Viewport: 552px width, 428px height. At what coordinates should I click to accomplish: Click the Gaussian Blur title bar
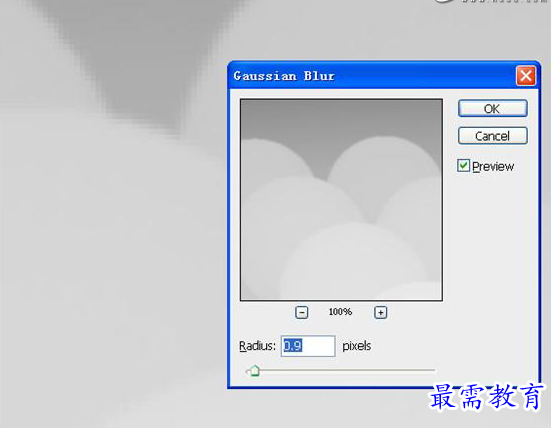(384, 76)
